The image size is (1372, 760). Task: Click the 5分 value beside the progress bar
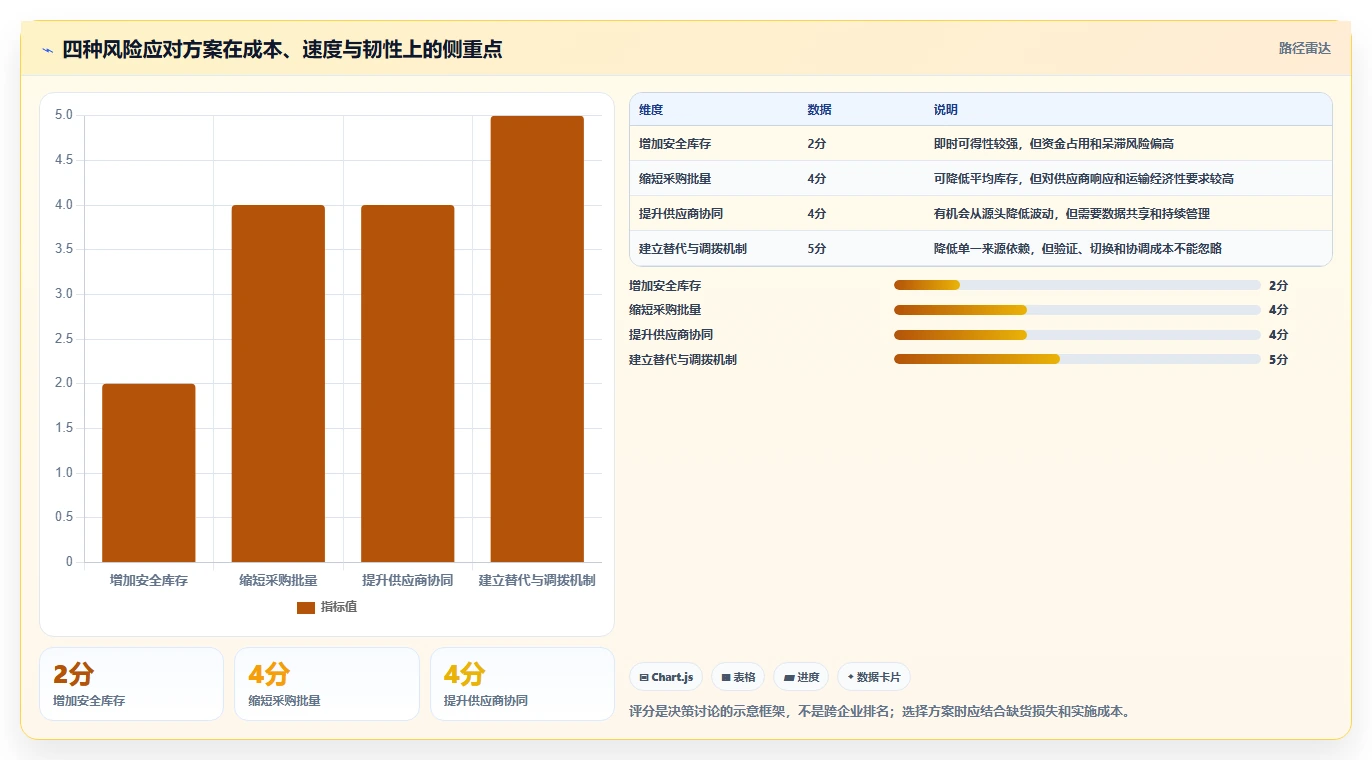point(1279,360)
